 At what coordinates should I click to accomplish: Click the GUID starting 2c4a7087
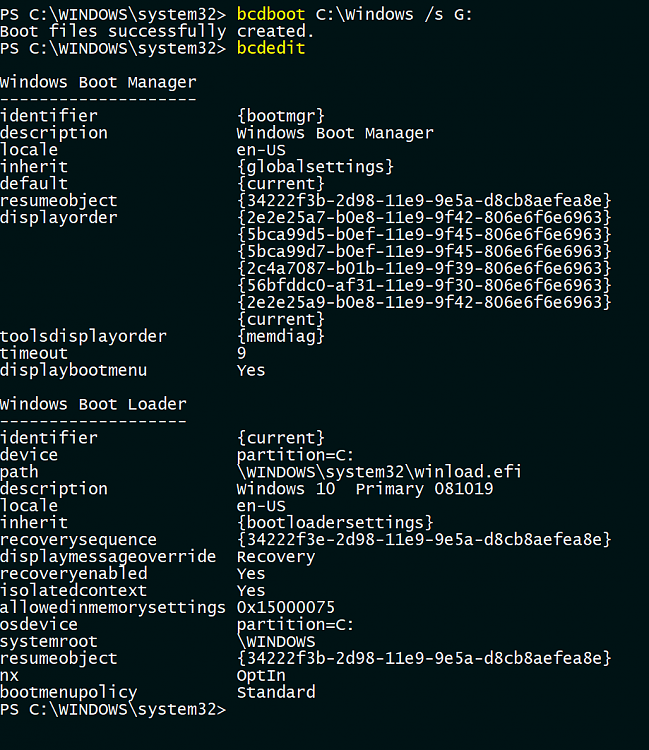(424, 268)
